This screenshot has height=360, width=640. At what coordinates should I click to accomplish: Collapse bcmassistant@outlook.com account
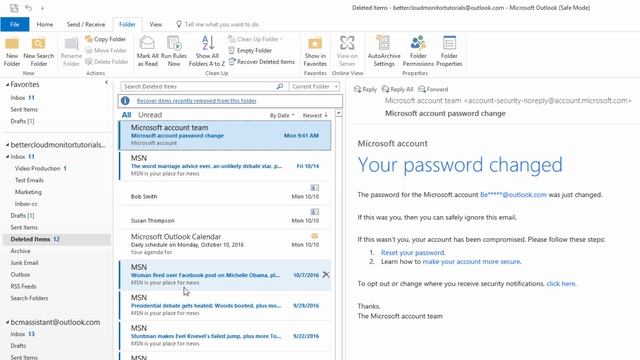[x=7, y=322]
